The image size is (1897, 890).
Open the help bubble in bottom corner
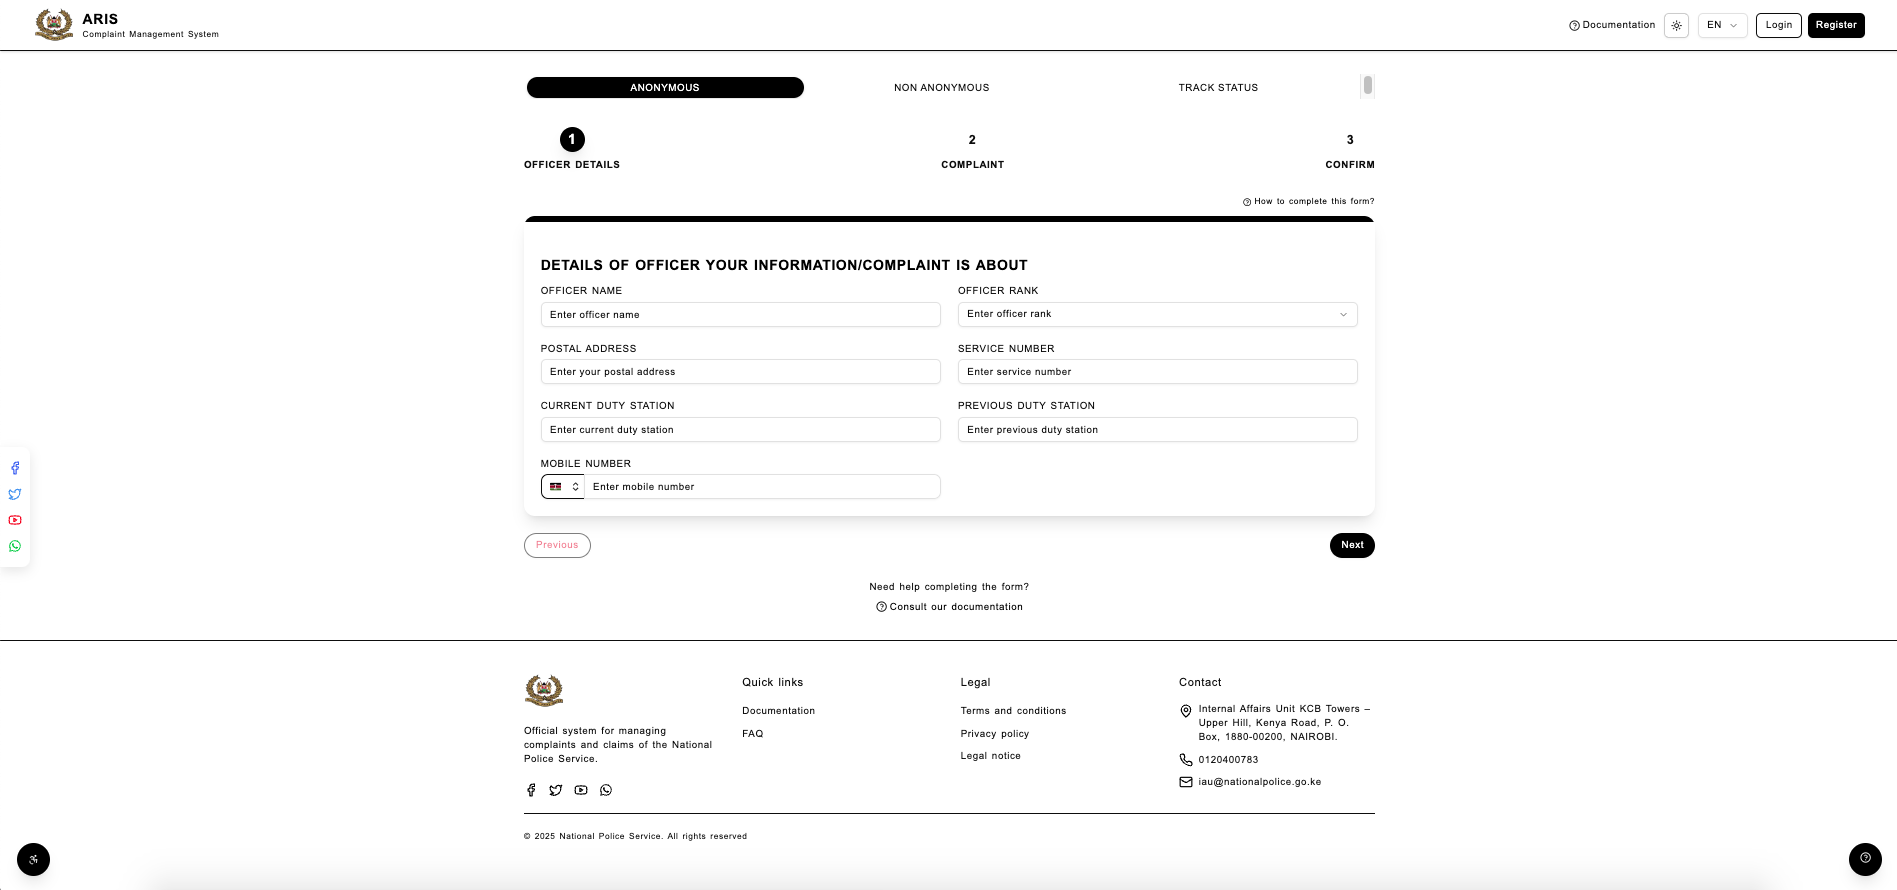[x=1865, y=859]
